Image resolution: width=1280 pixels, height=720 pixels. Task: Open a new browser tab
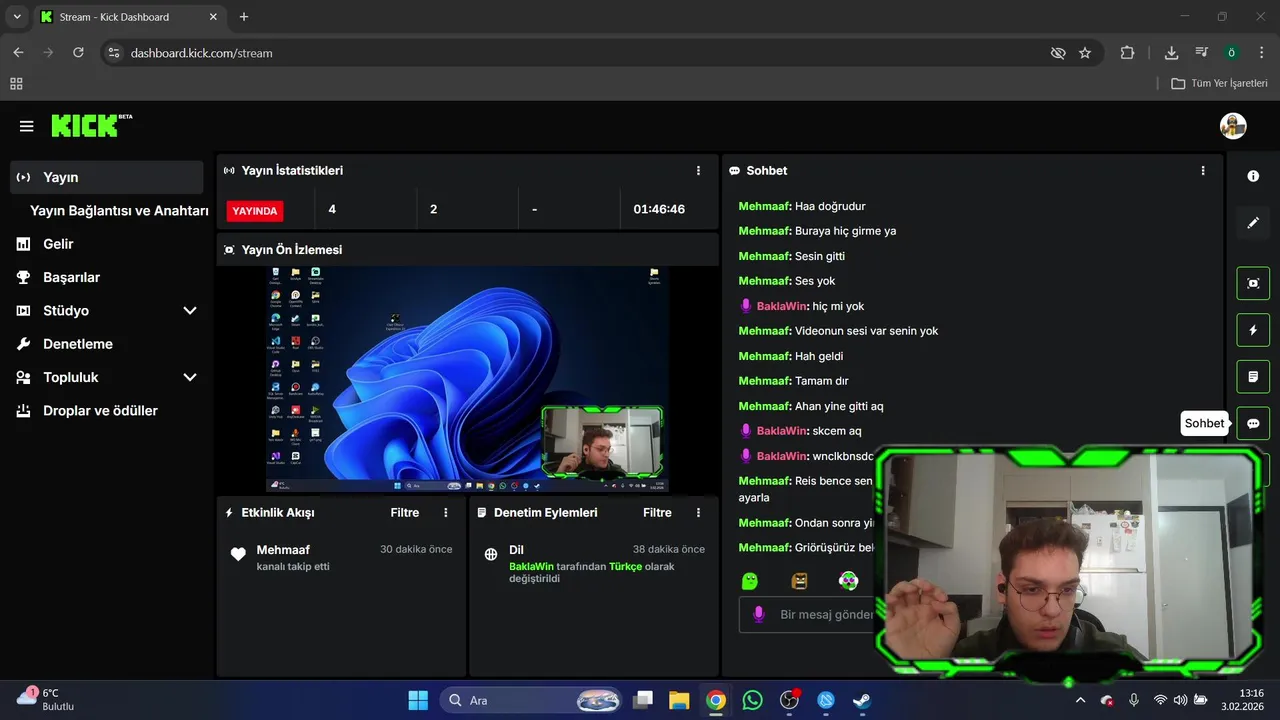point(244,17)
